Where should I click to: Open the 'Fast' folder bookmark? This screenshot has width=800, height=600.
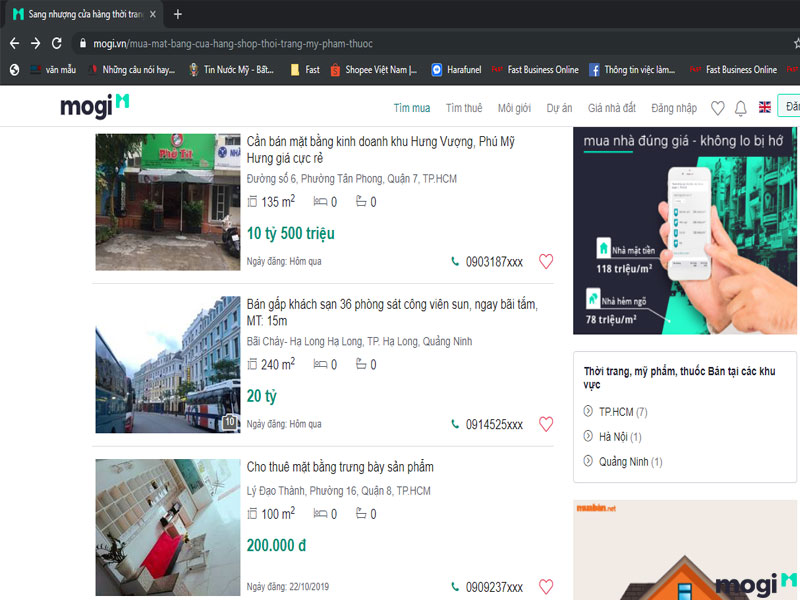(x=305, y=70)
